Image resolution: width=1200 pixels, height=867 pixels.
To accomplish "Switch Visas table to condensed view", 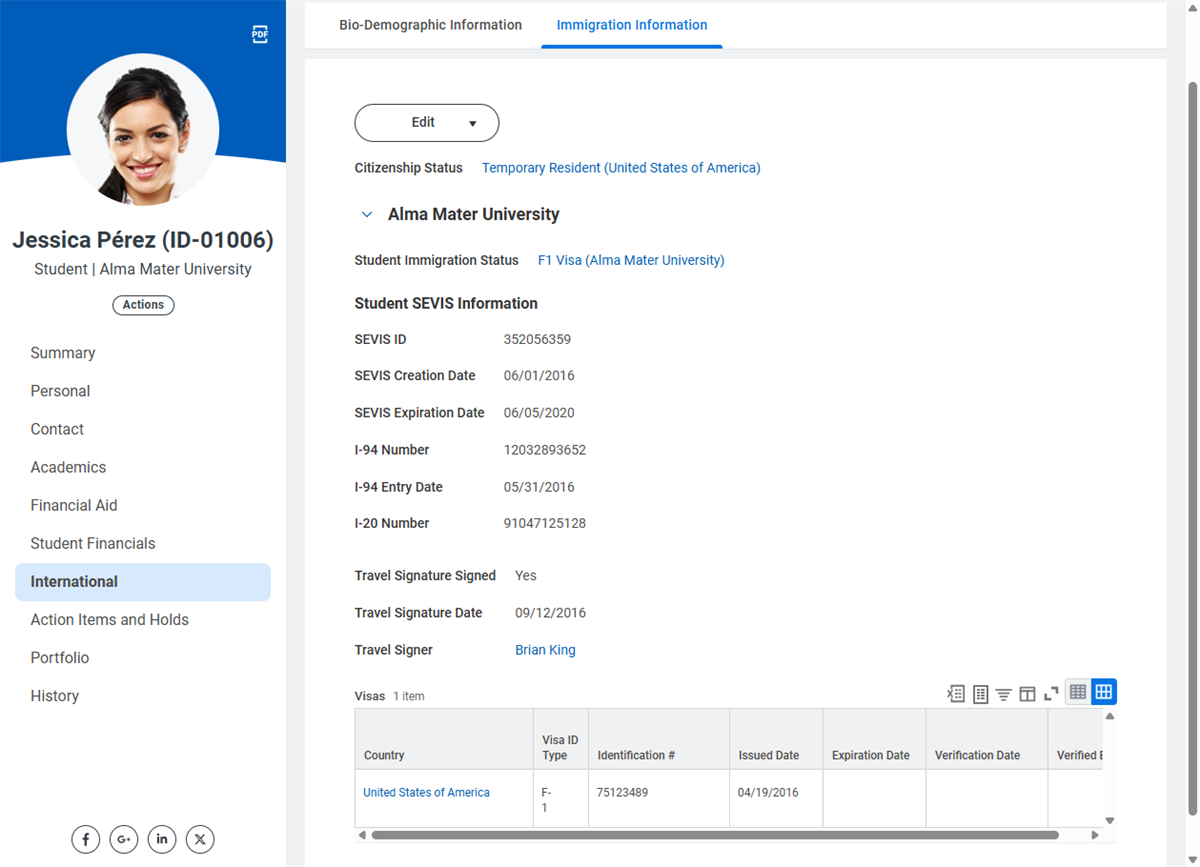I will [1078, 692].
